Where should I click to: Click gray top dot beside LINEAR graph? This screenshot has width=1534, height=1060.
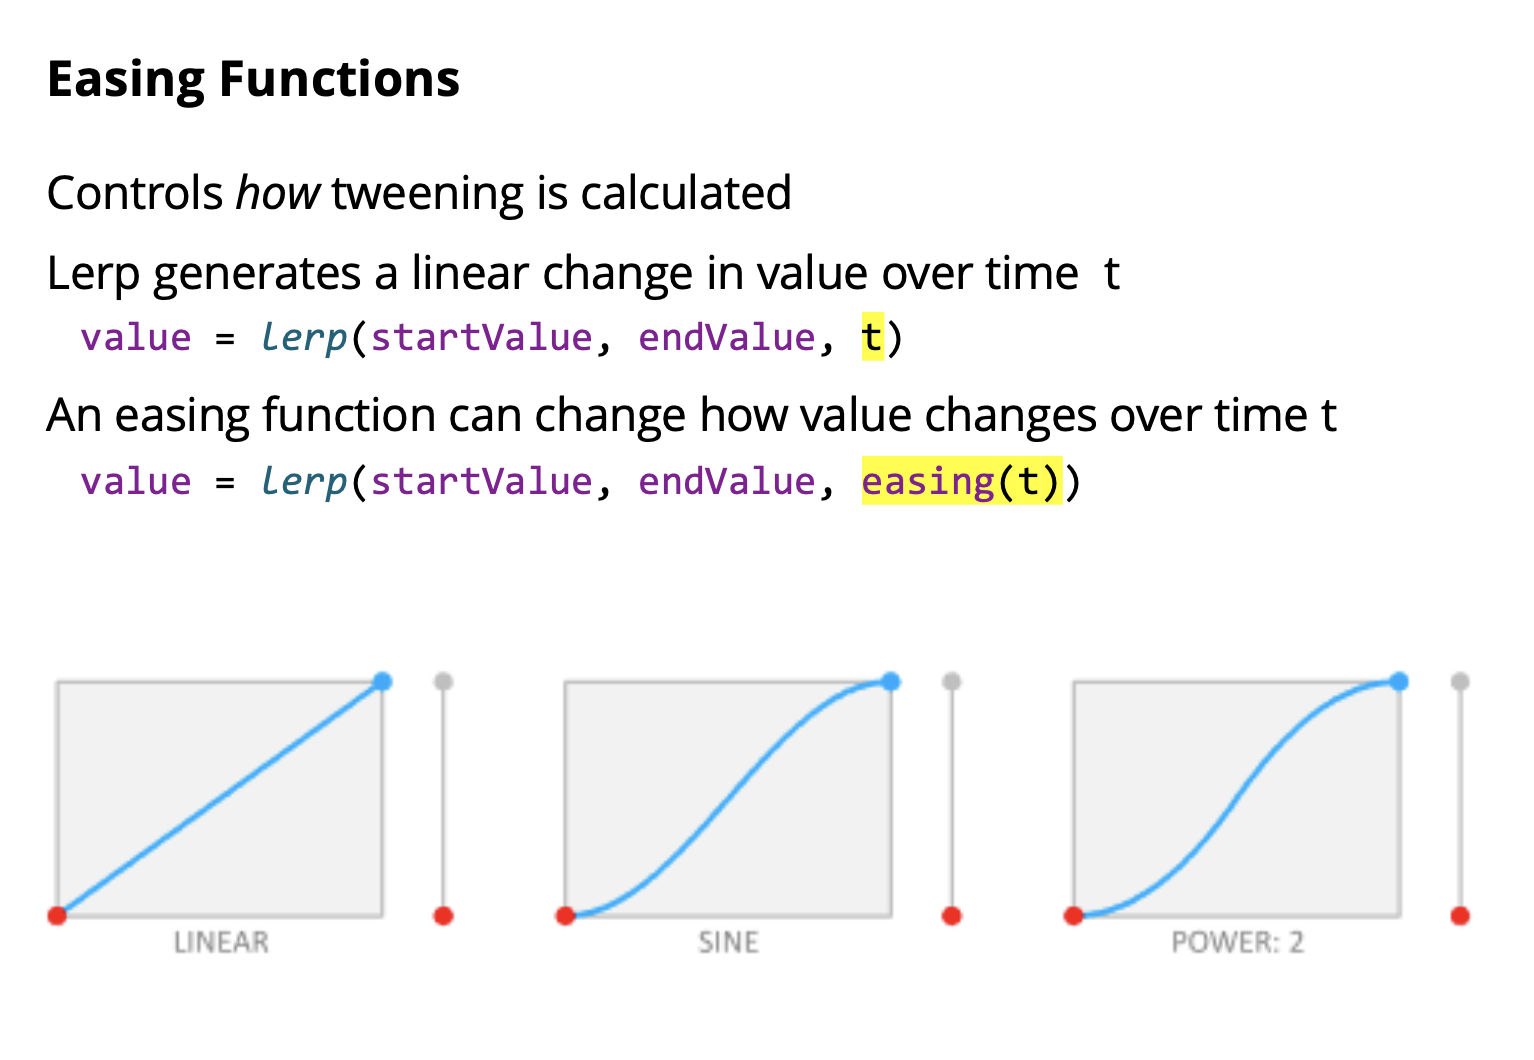tap(444, 682)
